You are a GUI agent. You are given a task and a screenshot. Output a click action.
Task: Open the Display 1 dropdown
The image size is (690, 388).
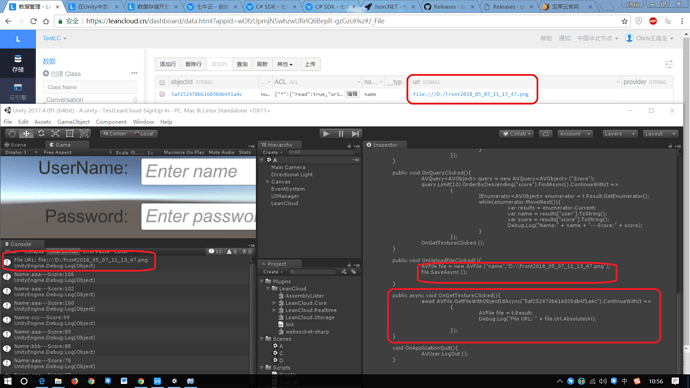pyautogui.click(x=21, y=152)
